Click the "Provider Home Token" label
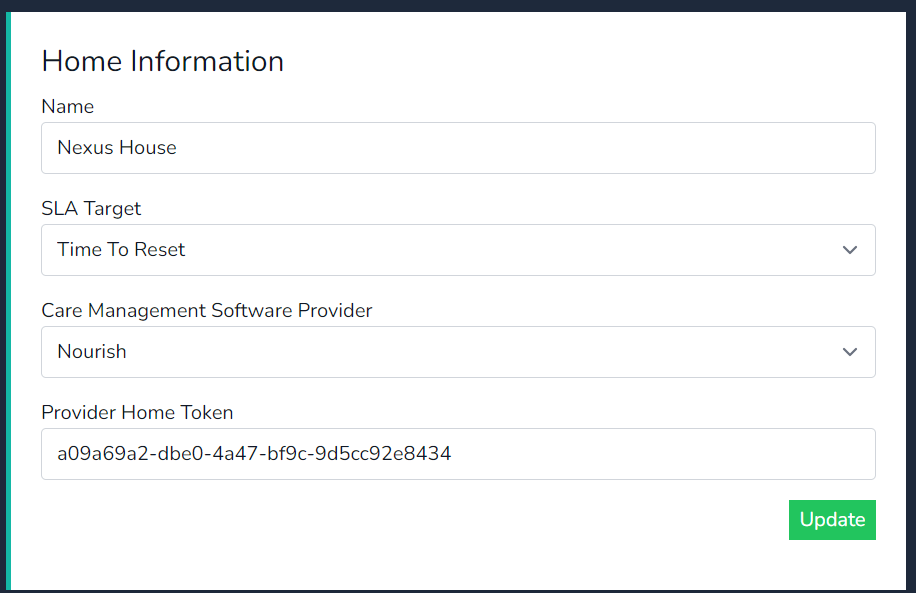Image resolution: width=916 pixels, height=593 pixels. tap(137, 412)
